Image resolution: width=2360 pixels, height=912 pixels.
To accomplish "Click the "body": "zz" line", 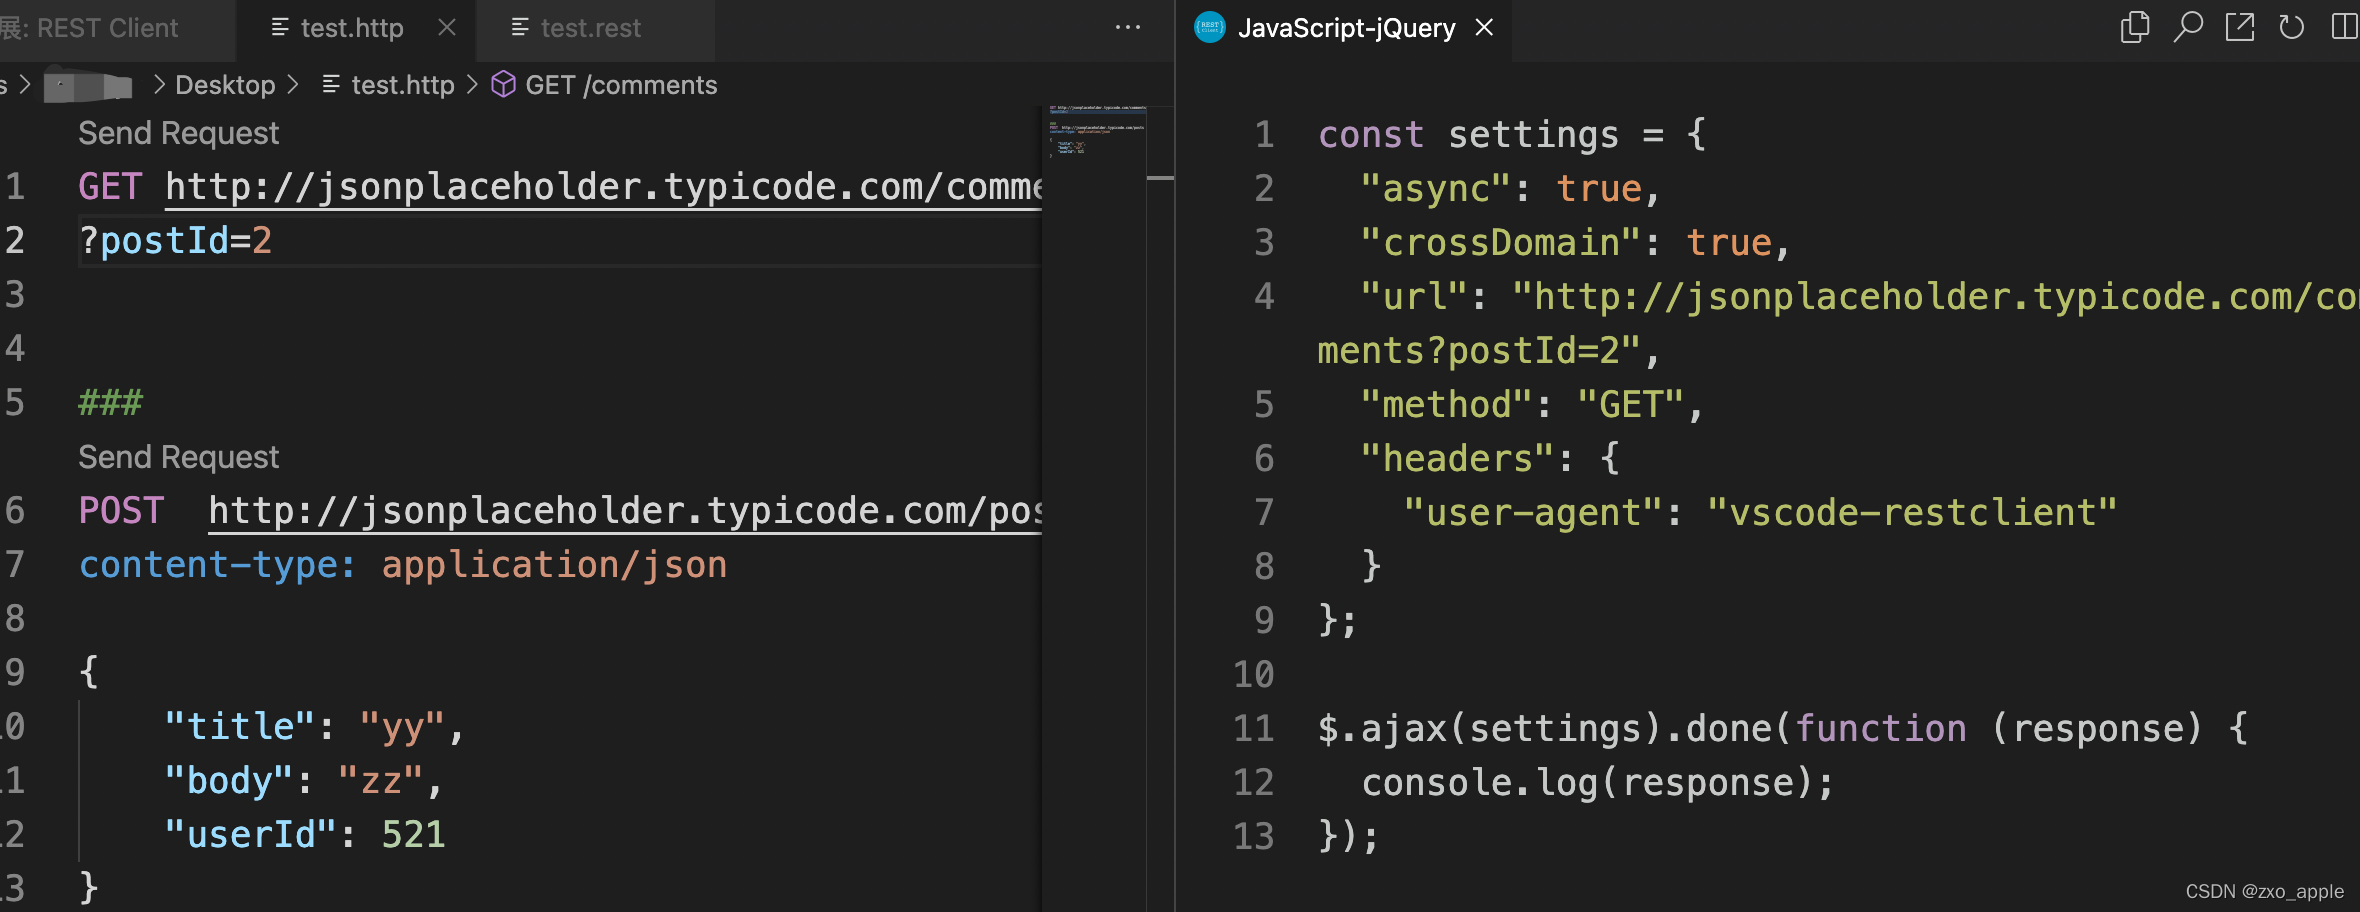I will 304,781.
